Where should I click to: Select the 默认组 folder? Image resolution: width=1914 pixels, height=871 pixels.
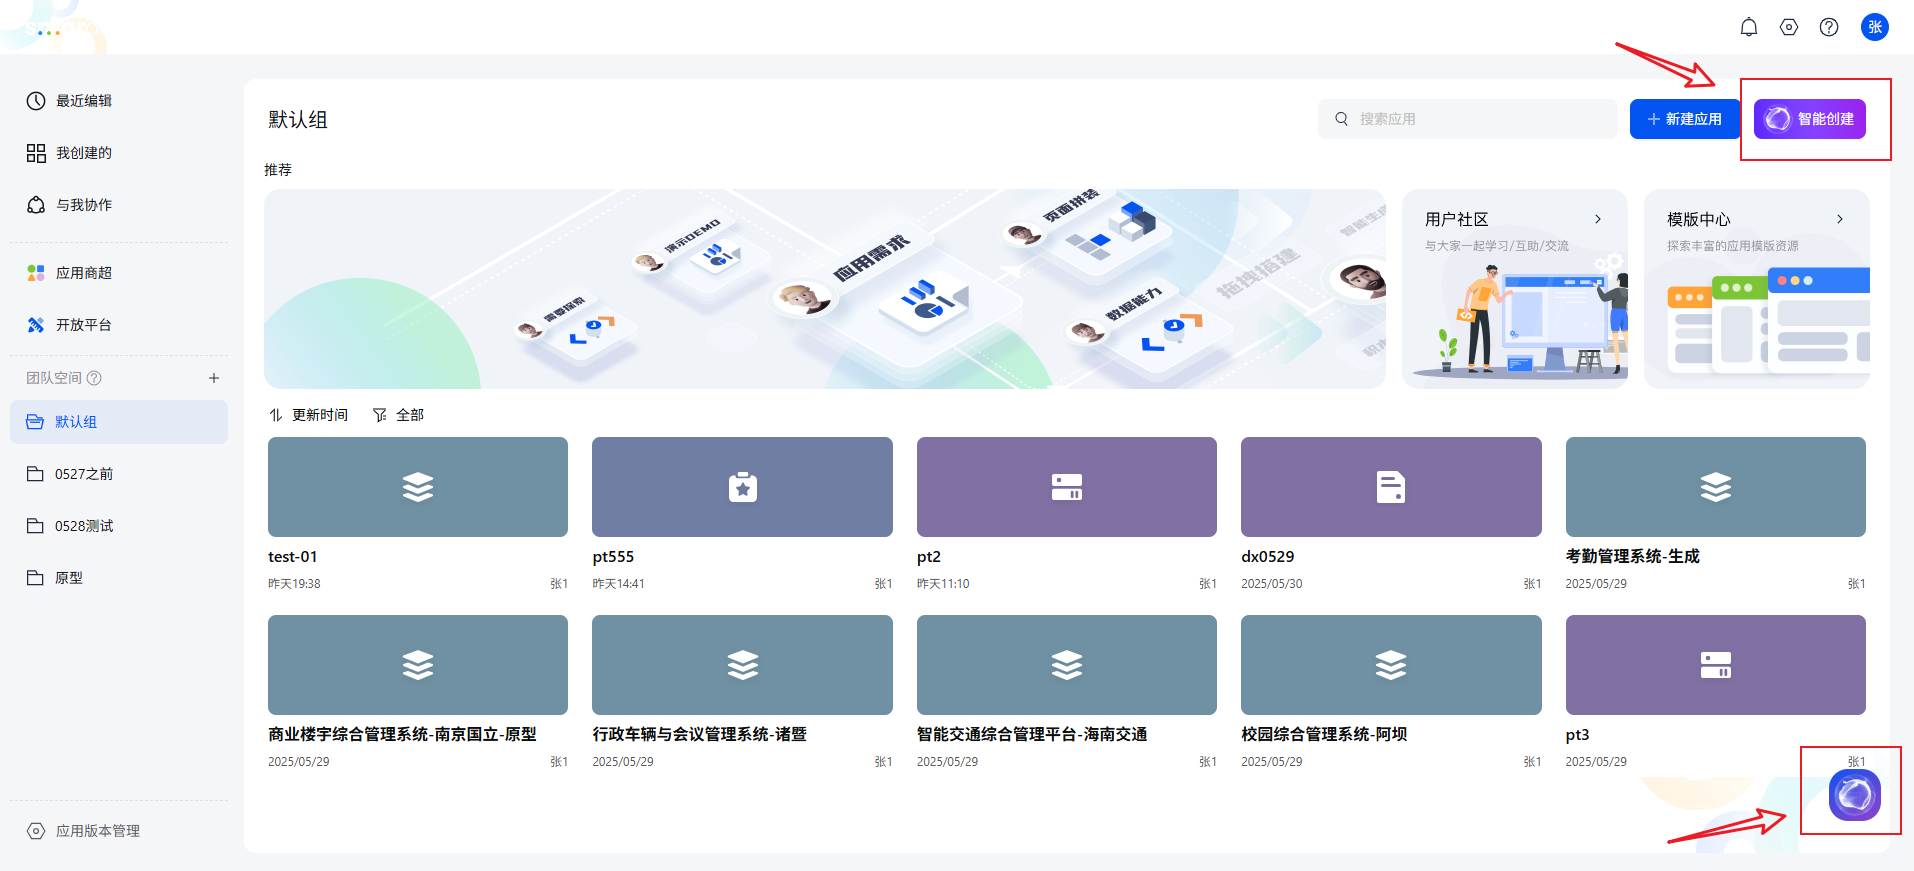coord(119,422)
